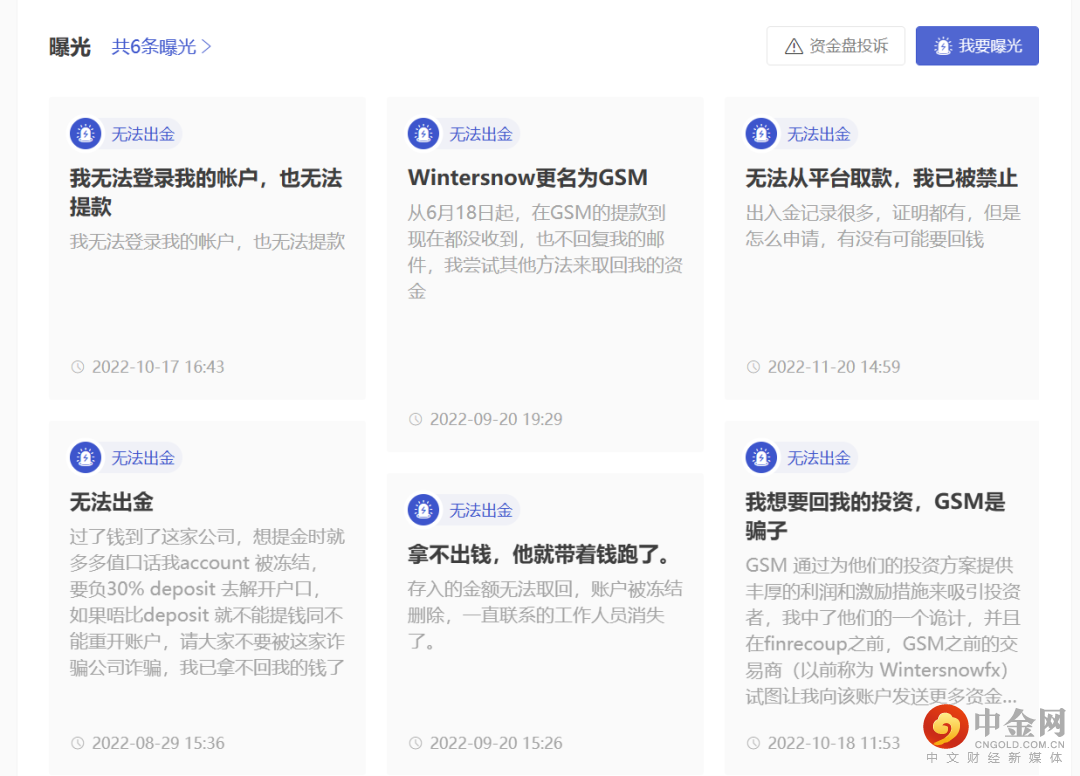Click the timestamp 2022-09-20 15:26
The height and width of the screenshot is (776, 1080).
tap(496, 743)
